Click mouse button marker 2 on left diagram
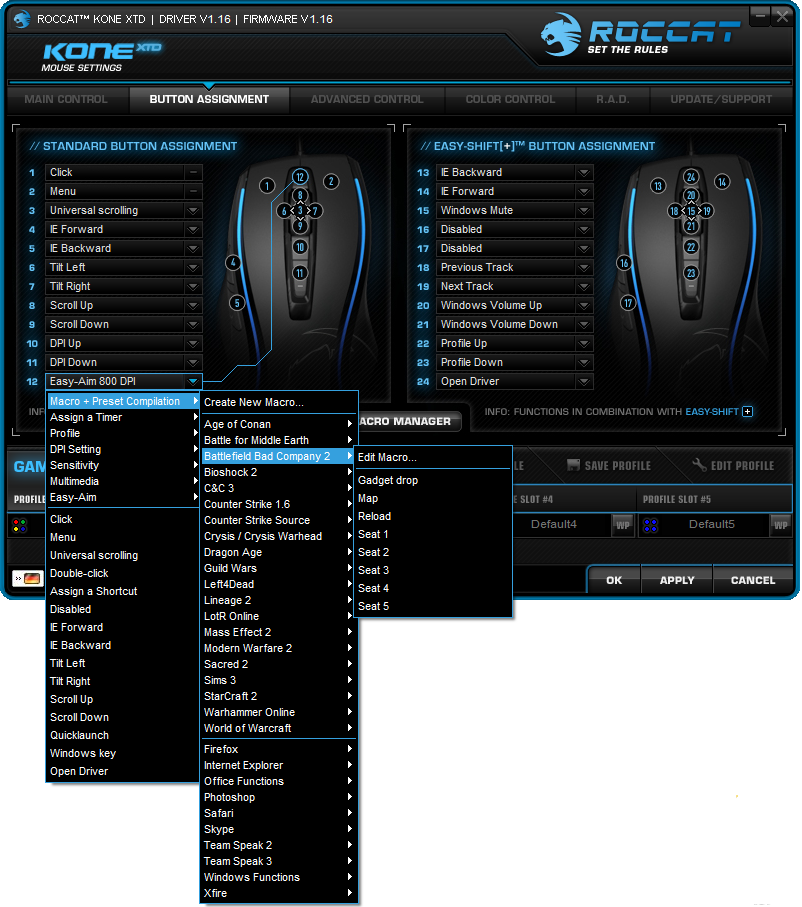The image size is (802, 907). tap(331, 182)
